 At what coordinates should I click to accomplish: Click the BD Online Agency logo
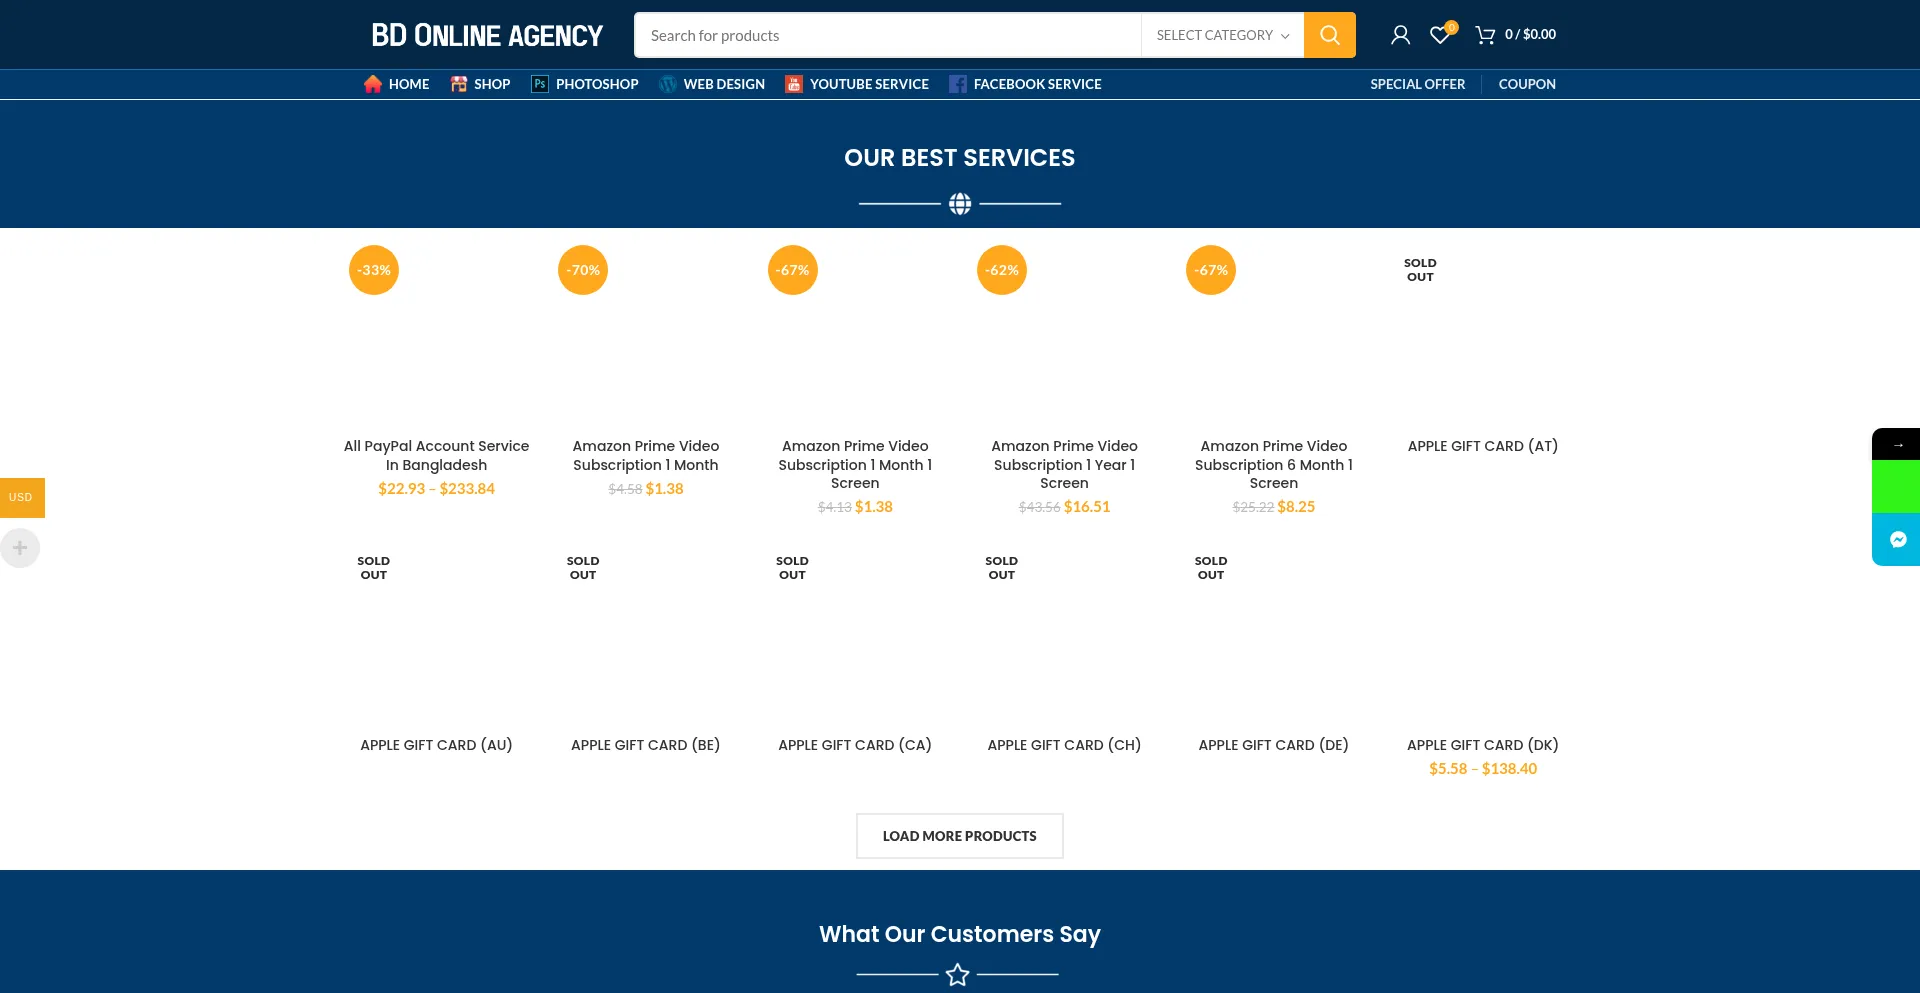click(x=487, y=35)
